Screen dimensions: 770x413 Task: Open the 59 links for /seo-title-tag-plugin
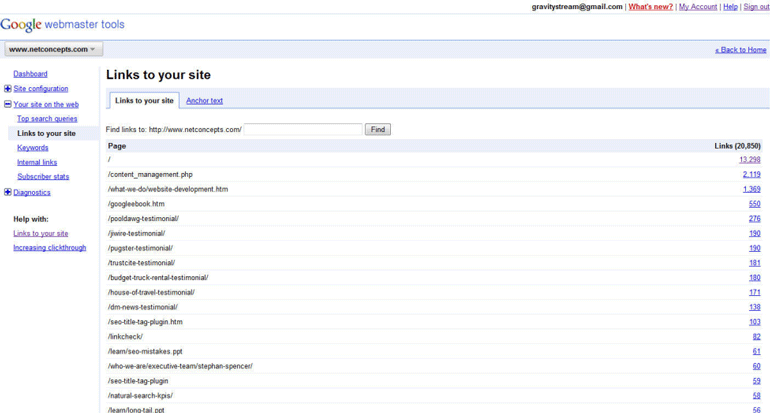click(x=757, y=381)
